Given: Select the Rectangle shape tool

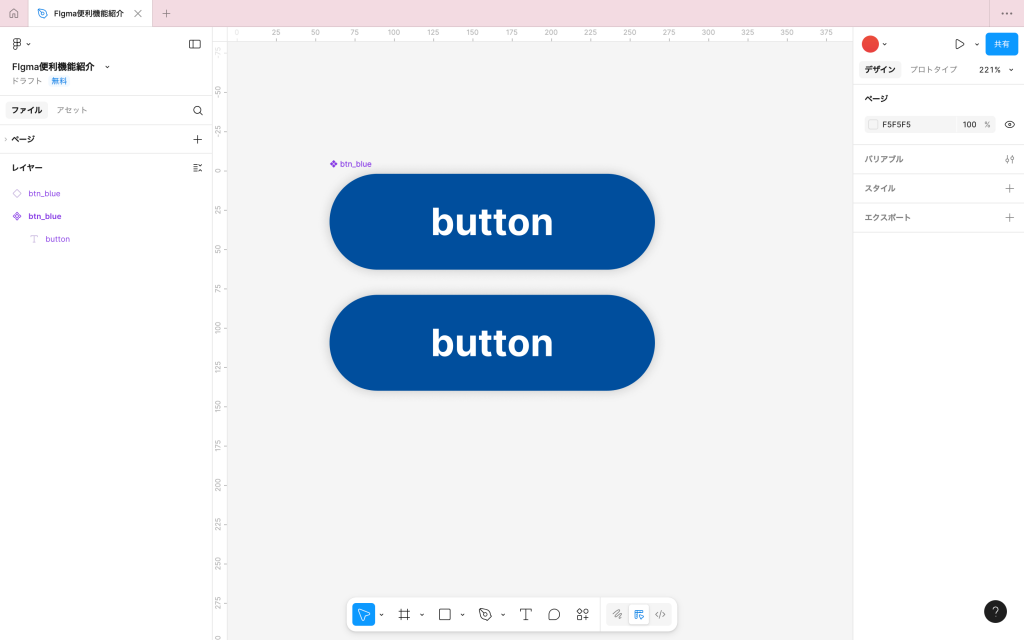Looking at the screenshot, I should tap(445, 614).
